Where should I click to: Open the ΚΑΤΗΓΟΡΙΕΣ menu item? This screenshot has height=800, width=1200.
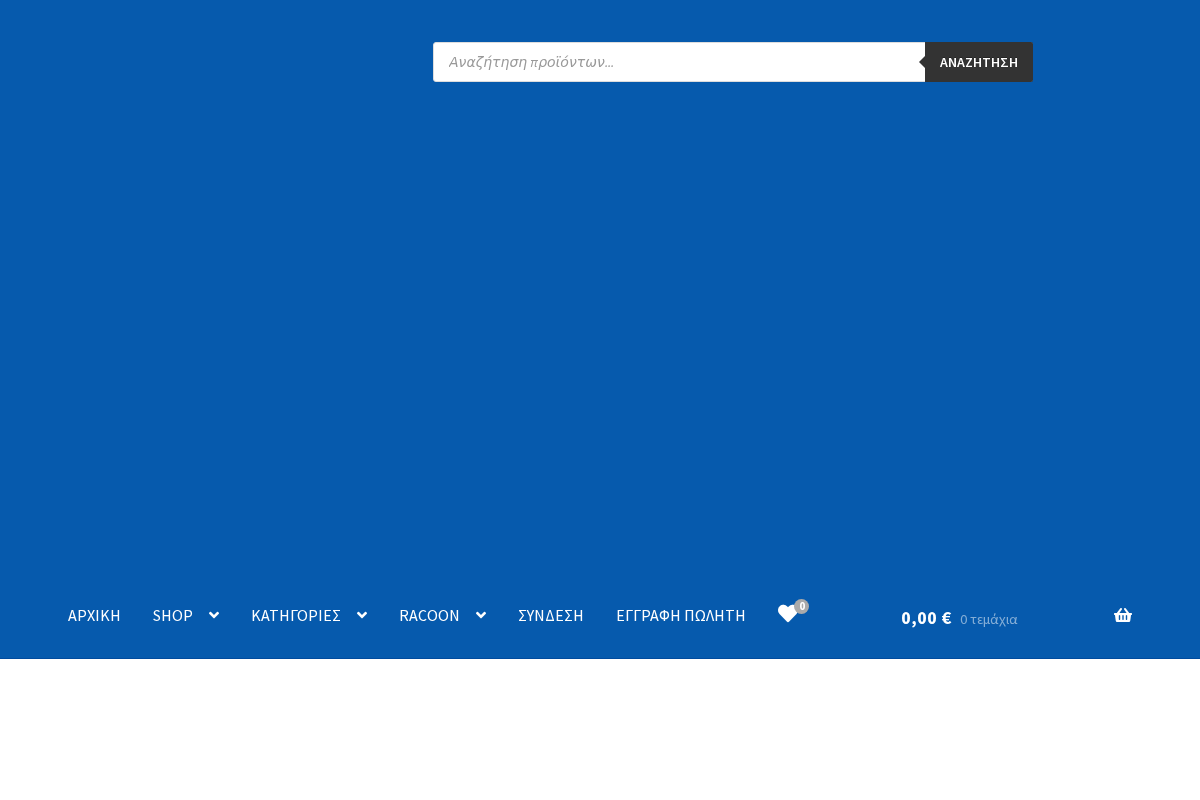(296, 615)
